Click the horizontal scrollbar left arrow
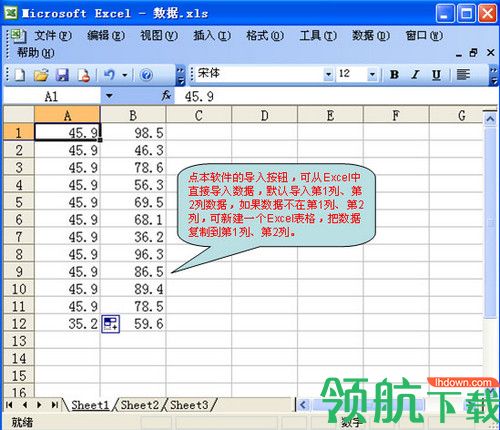 (x=303, y=405)
